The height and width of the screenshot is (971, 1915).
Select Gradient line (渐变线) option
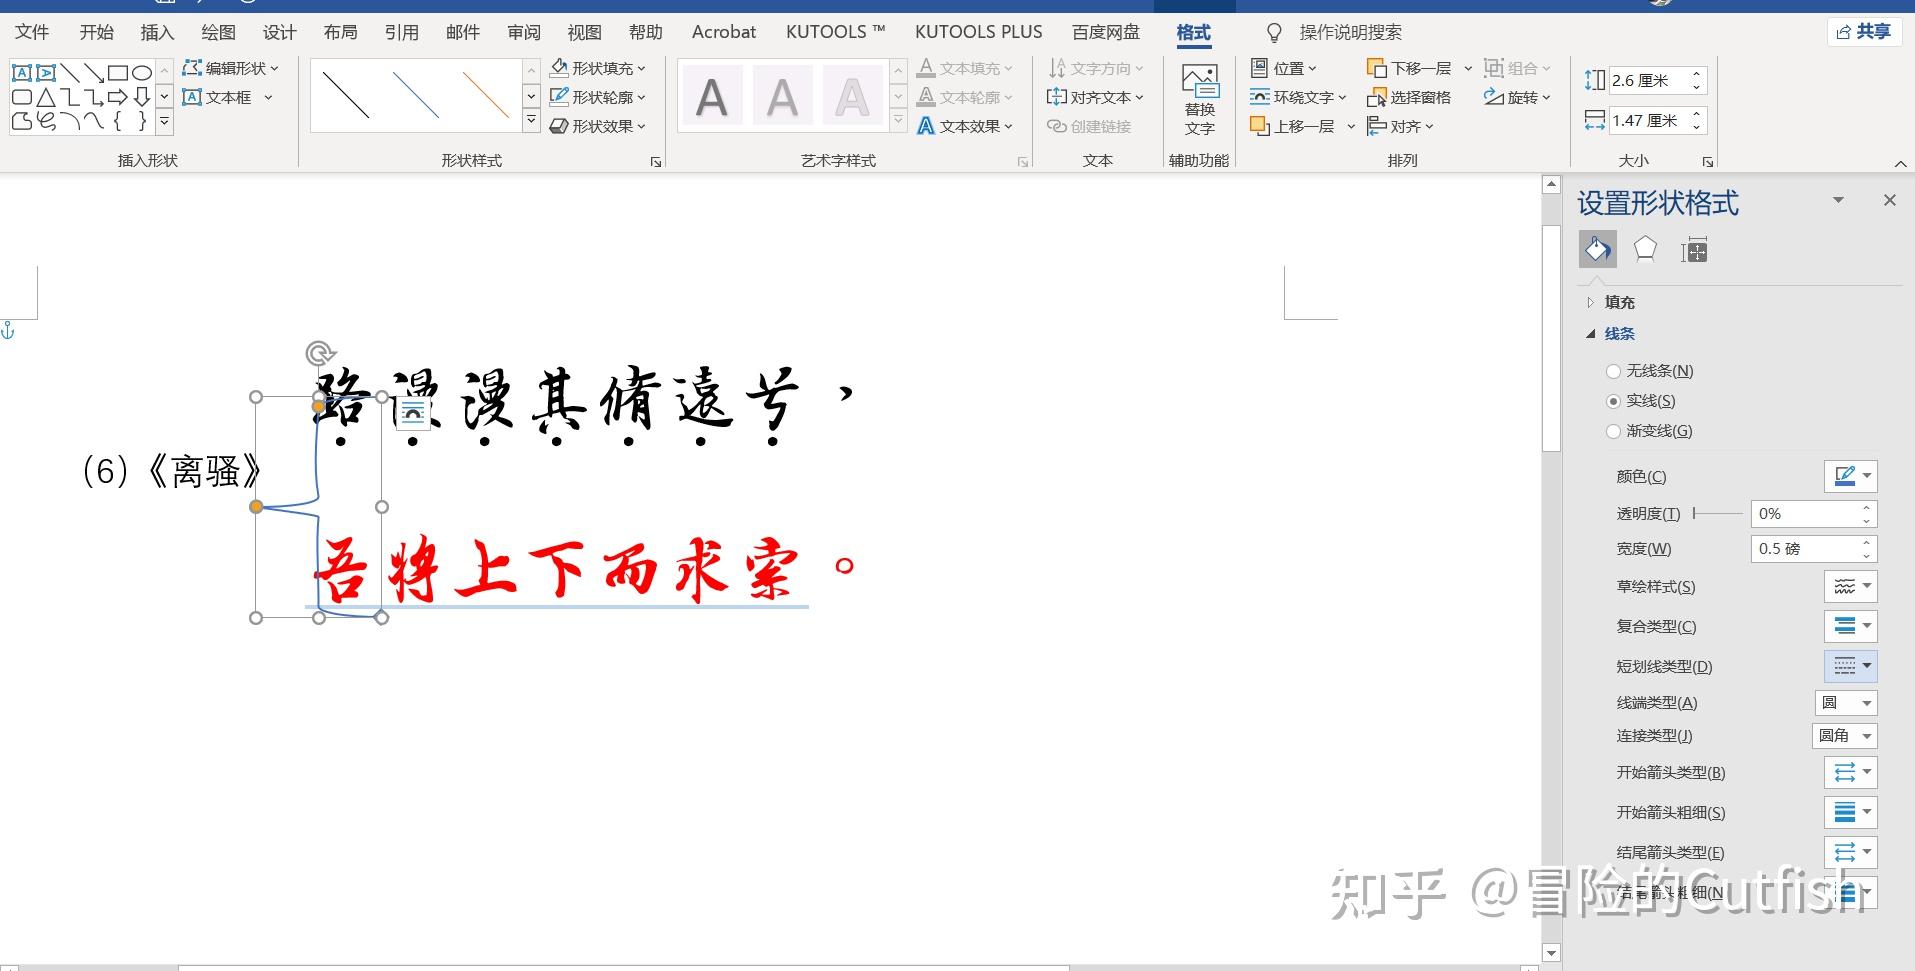coord(1649,431)
